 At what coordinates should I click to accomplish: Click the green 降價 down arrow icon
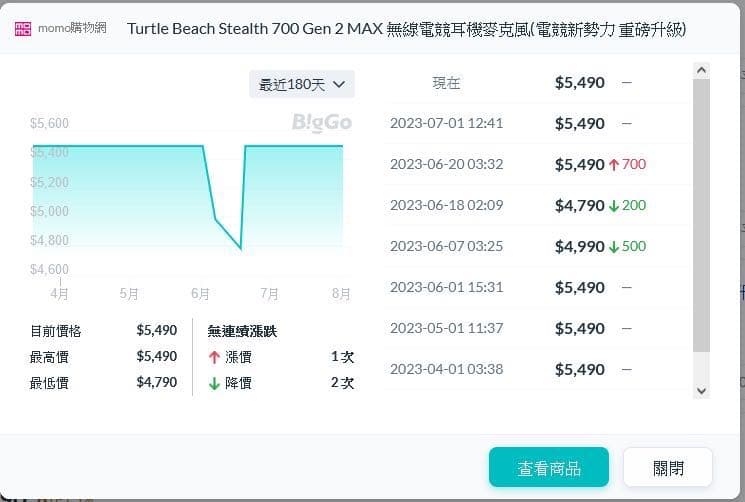point(214,383)
